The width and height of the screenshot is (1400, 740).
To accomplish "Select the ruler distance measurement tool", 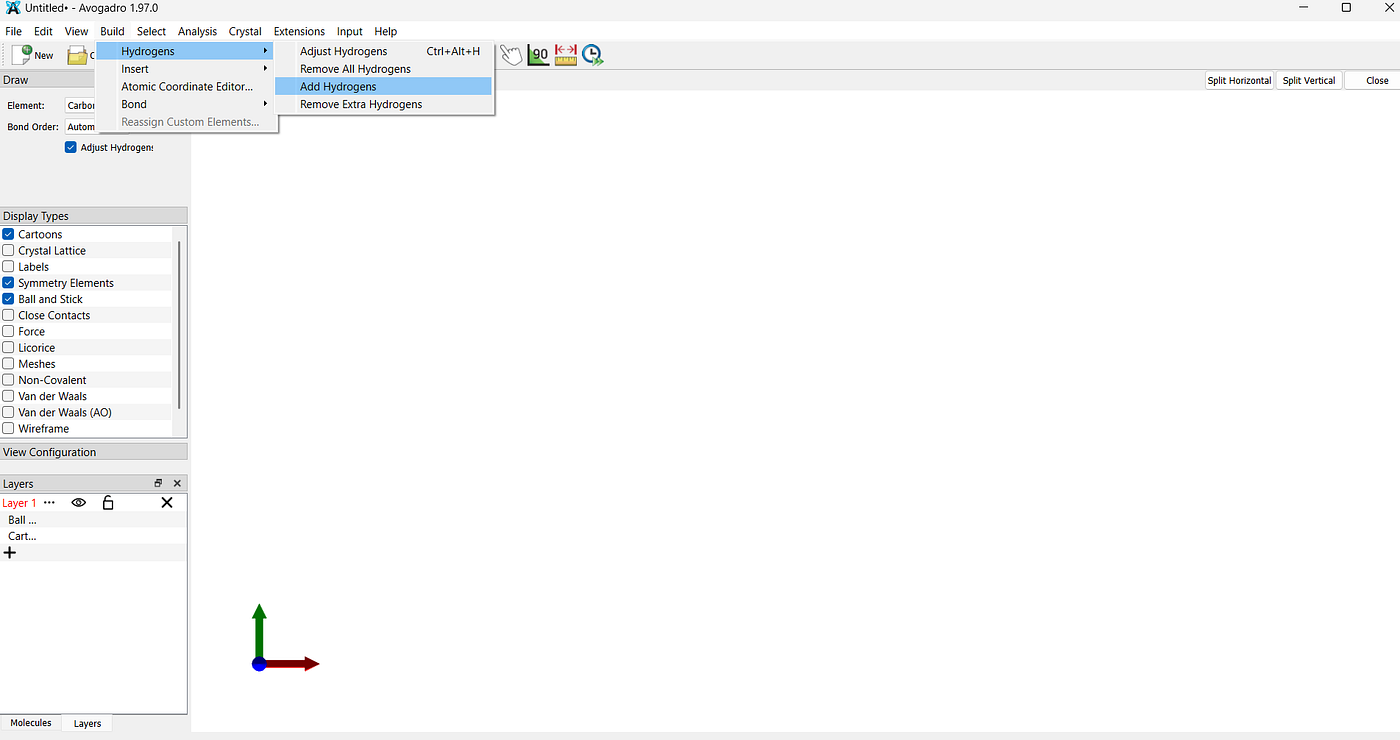I will pos(566,55).
